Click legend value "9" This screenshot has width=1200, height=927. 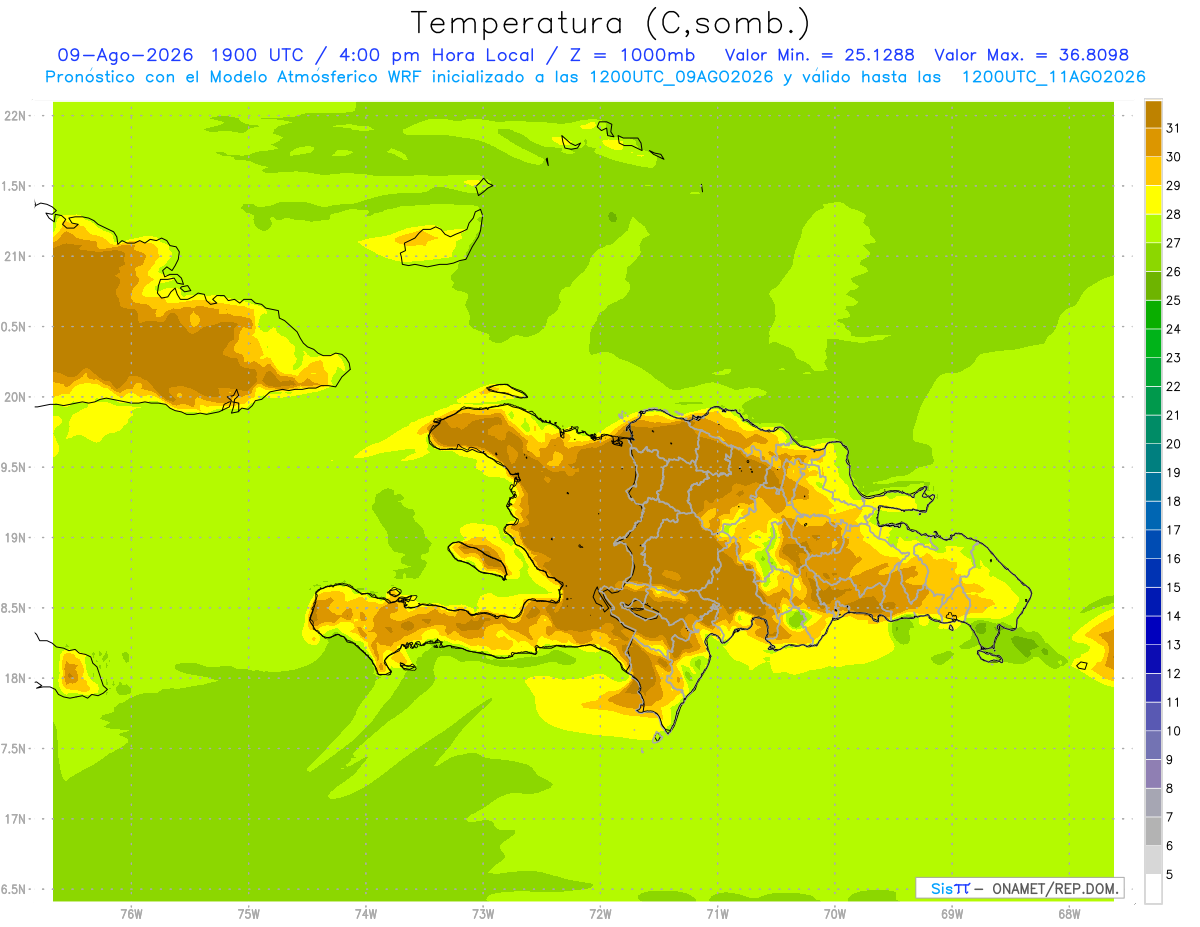(1170, 760)
